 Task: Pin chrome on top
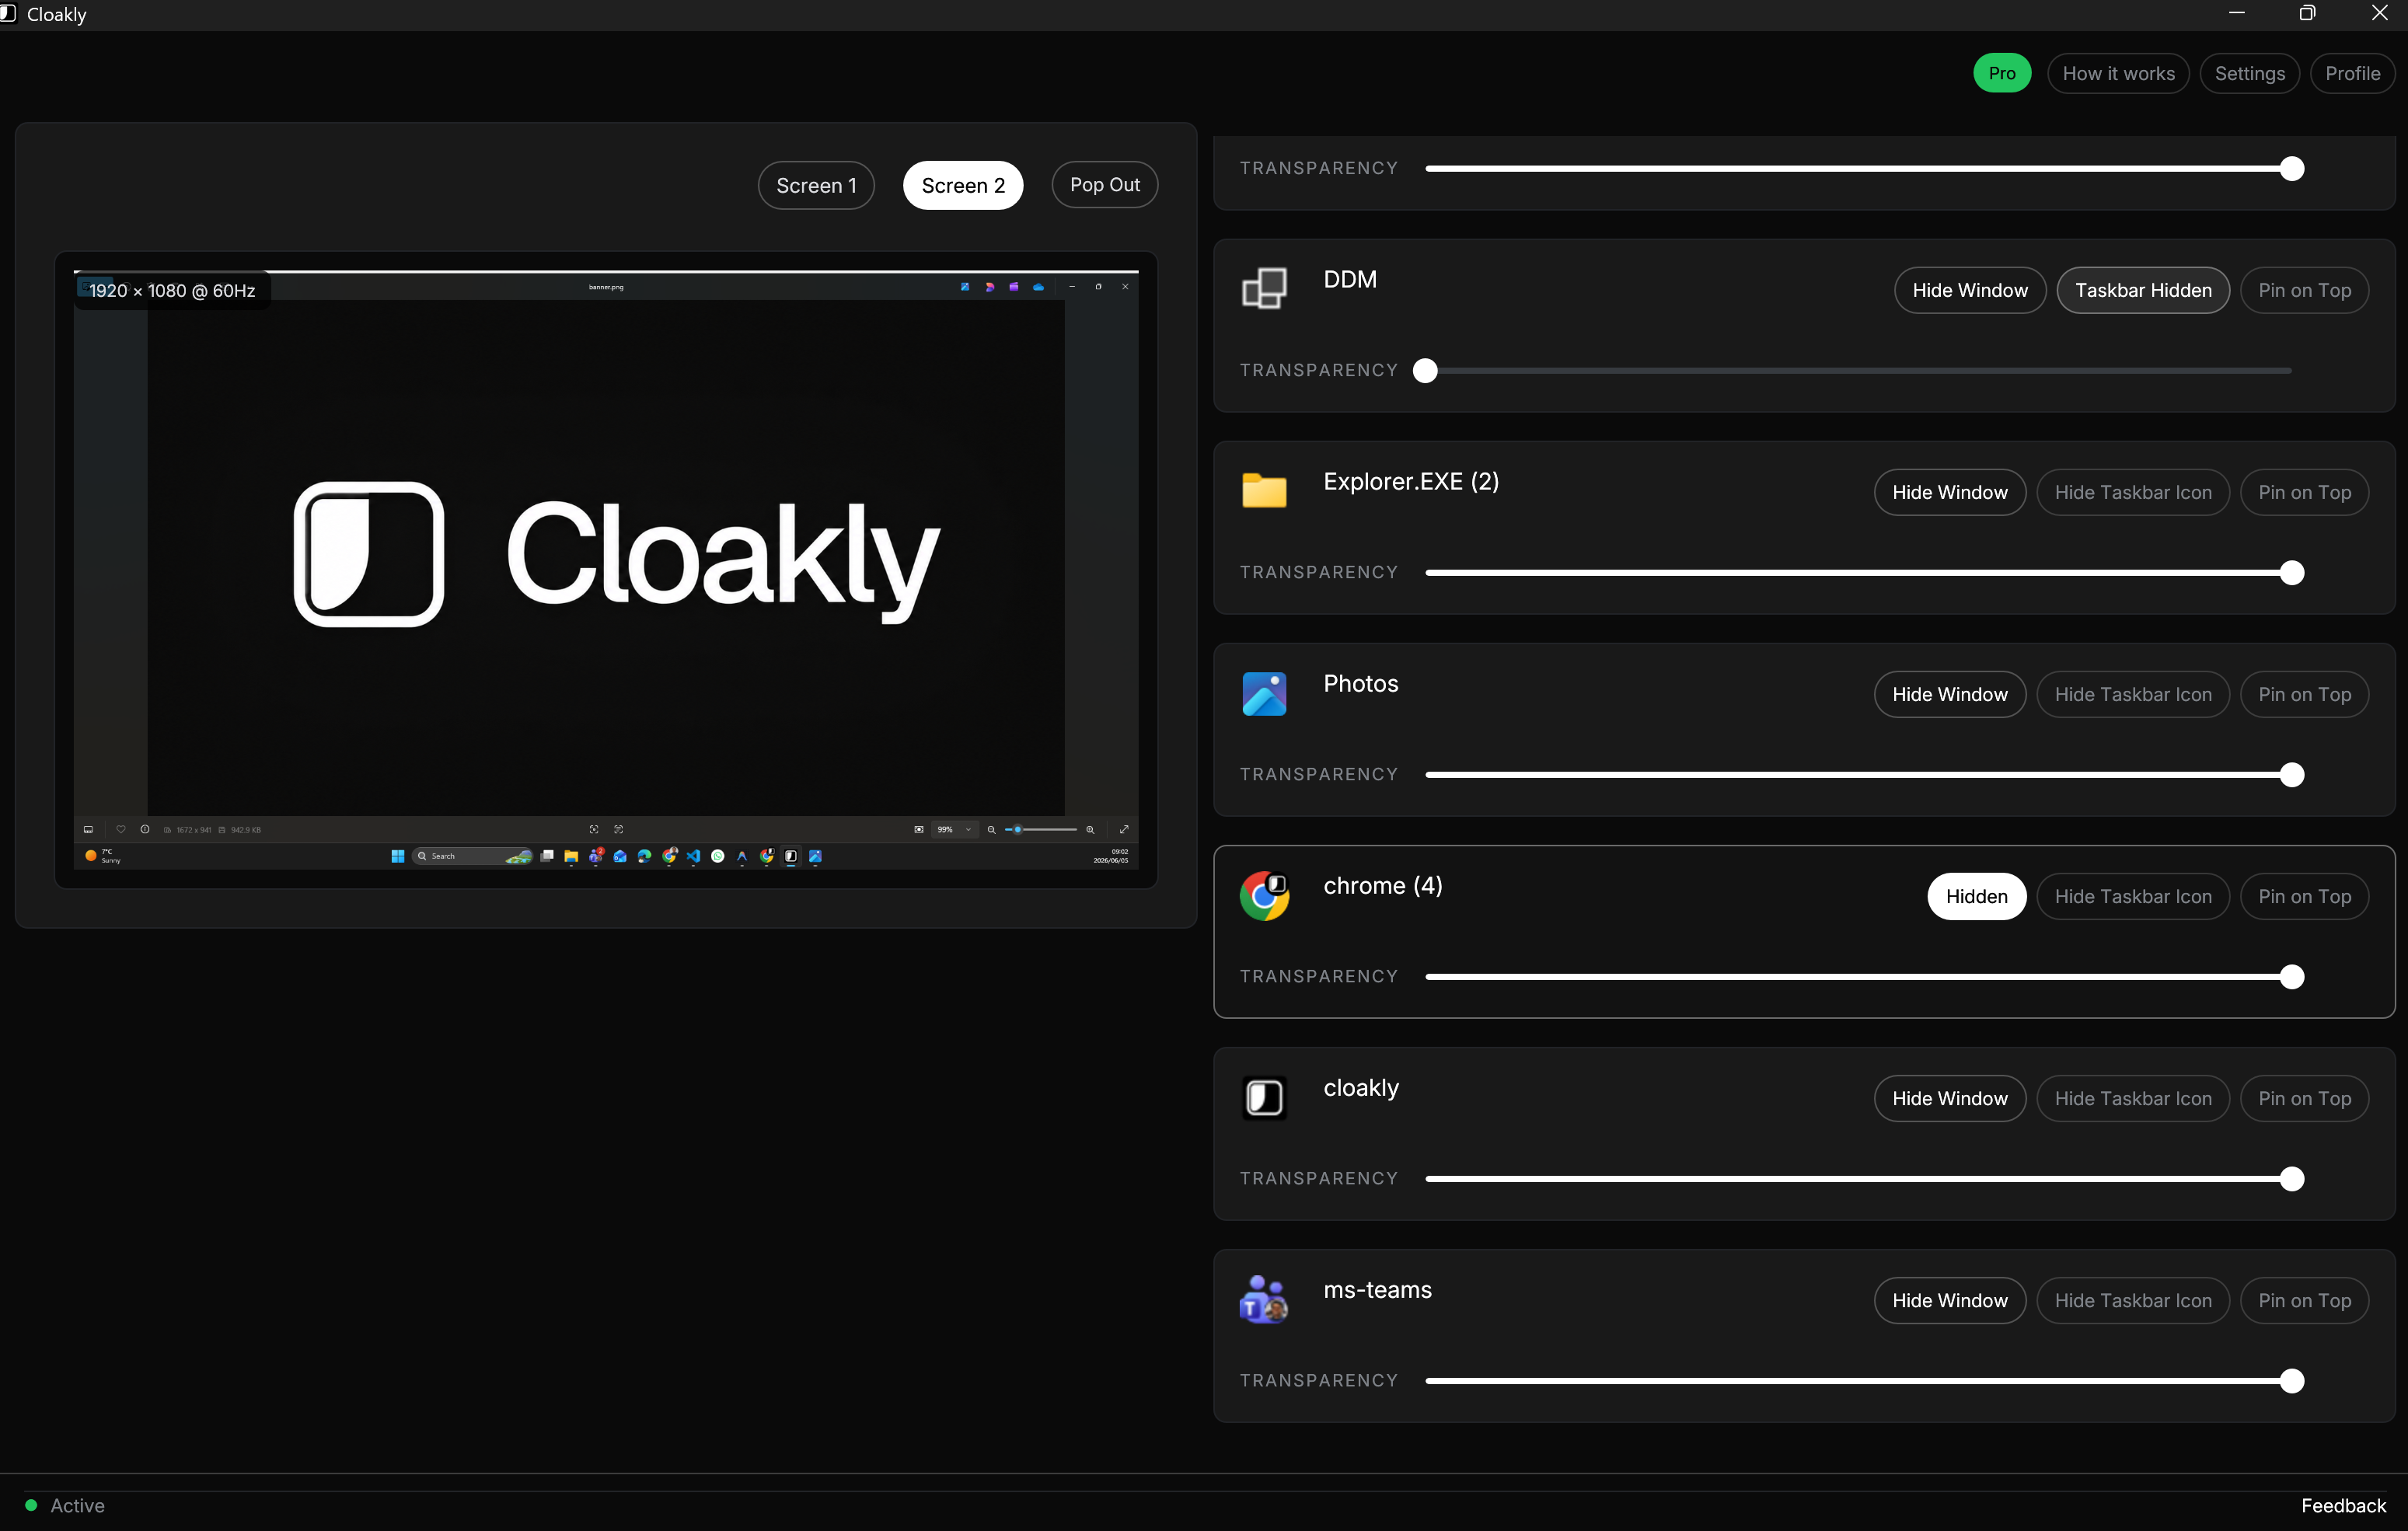coord(2304,896)
